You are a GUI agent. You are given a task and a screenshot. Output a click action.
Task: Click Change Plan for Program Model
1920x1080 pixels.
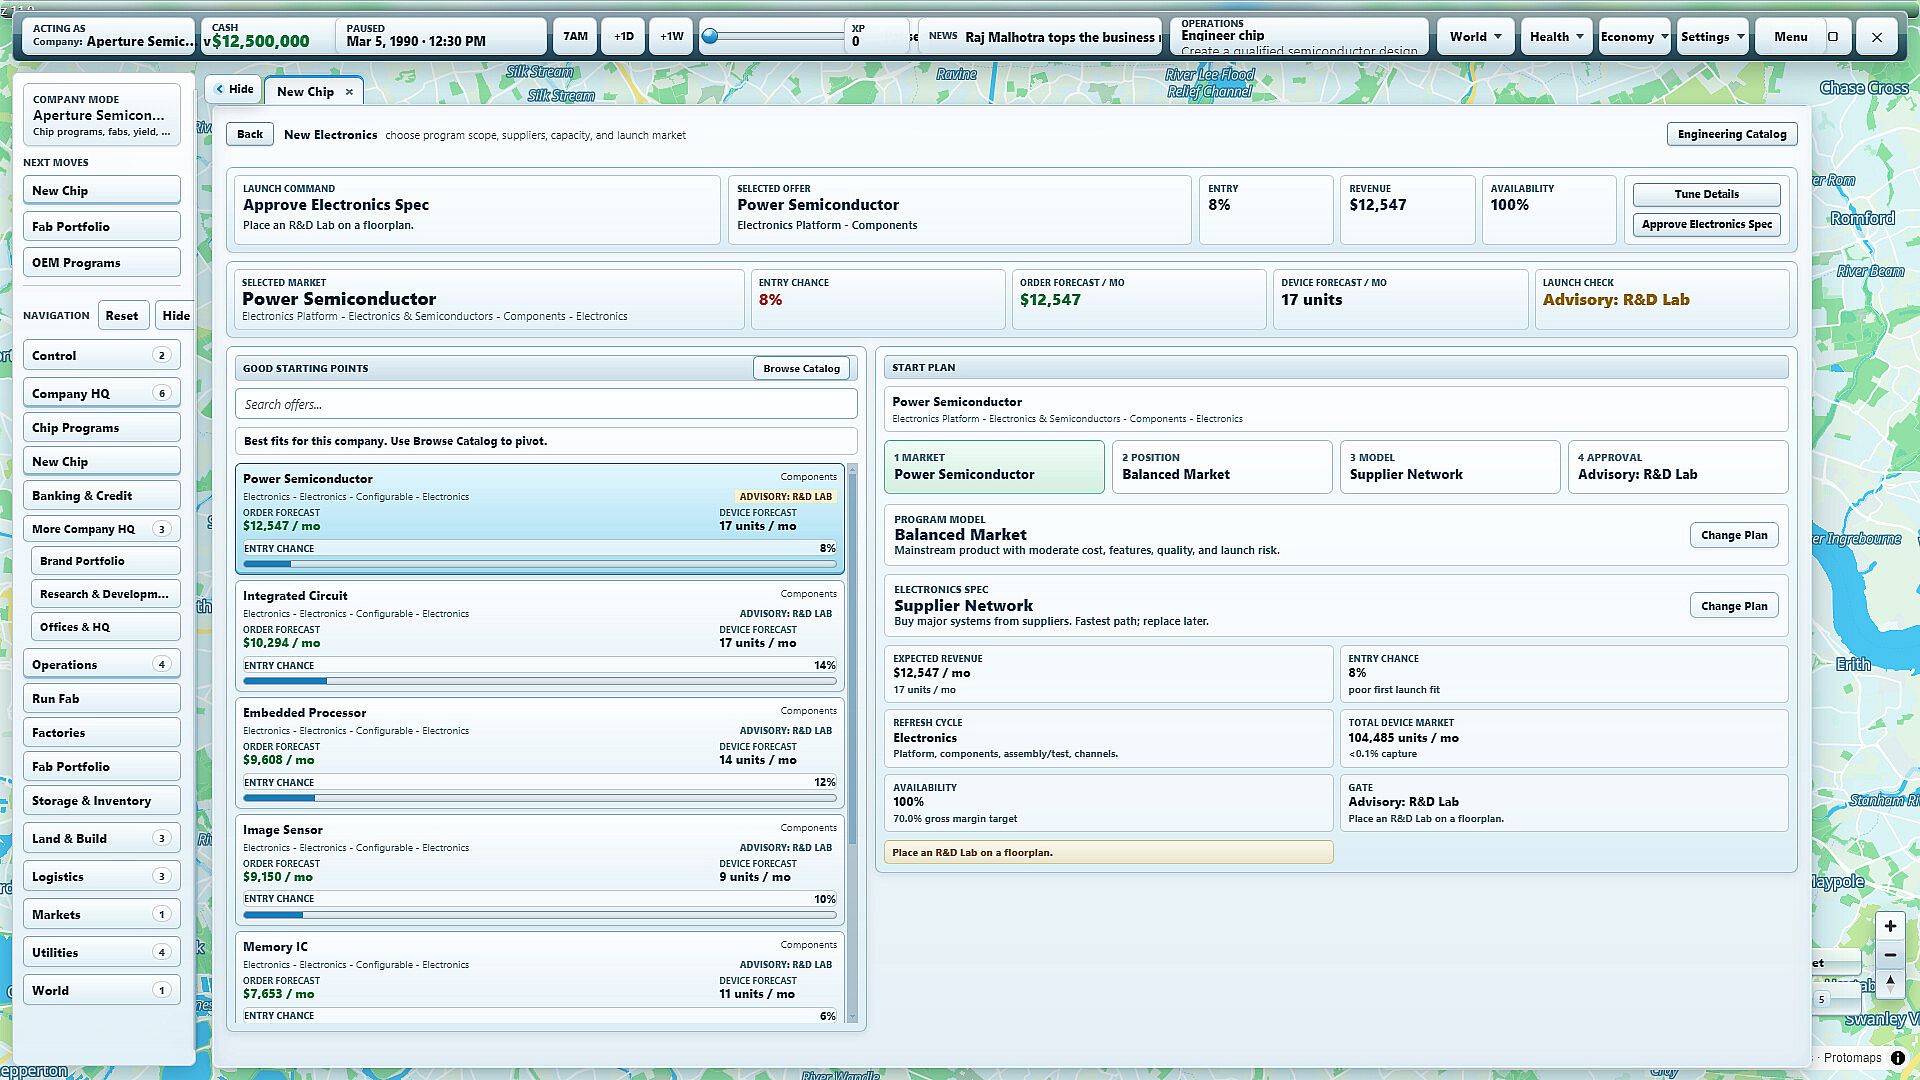[1734, 535]
